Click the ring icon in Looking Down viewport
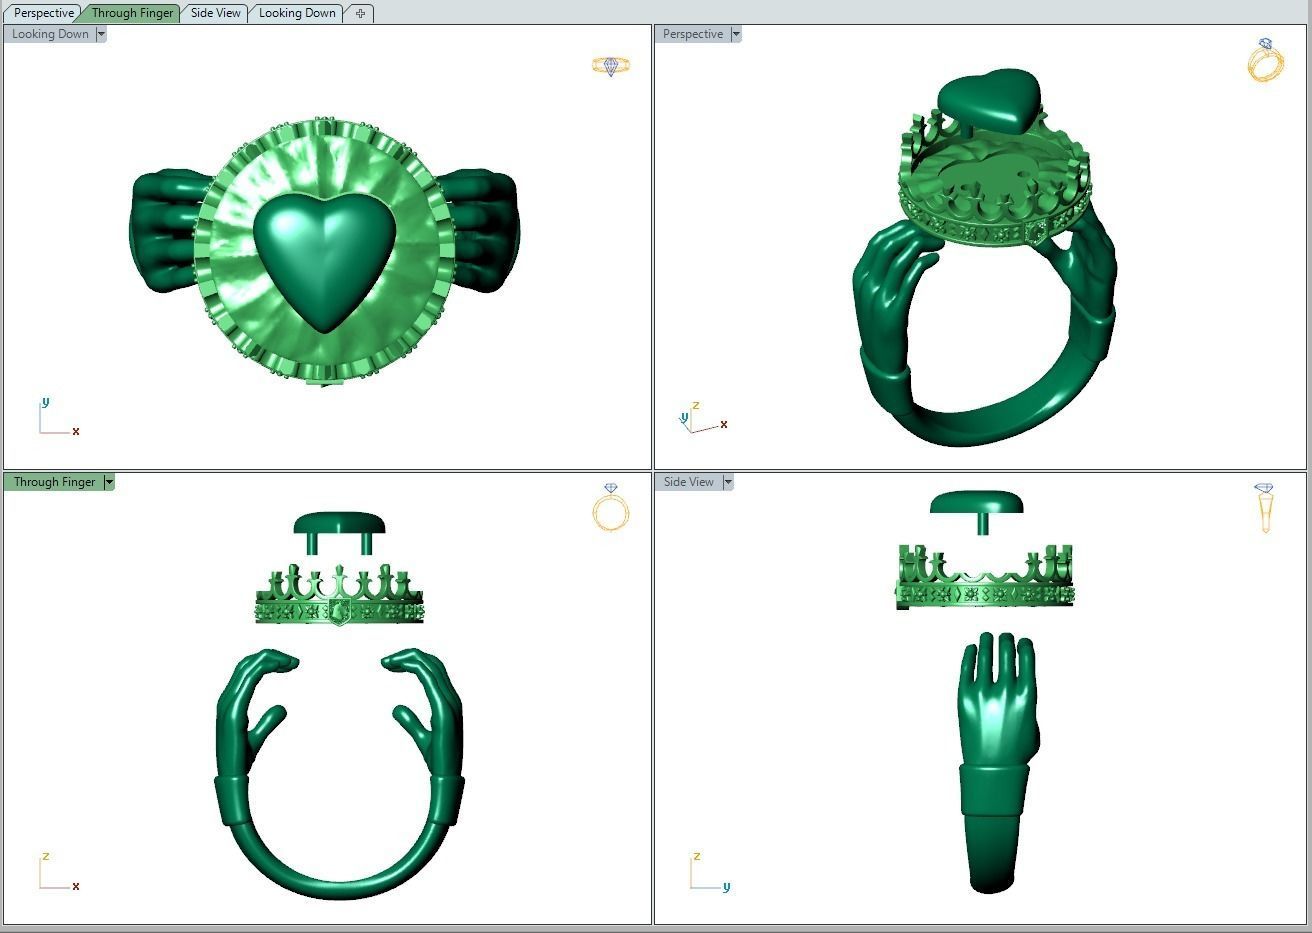This screenshot has height=933, width=1312. click(x=611, y=66)
